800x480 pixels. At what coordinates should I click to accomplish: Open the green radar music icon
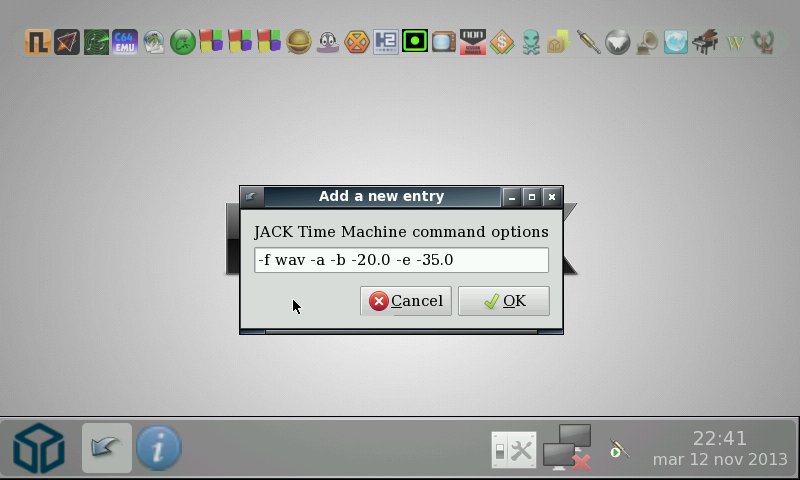click(96, 42)
